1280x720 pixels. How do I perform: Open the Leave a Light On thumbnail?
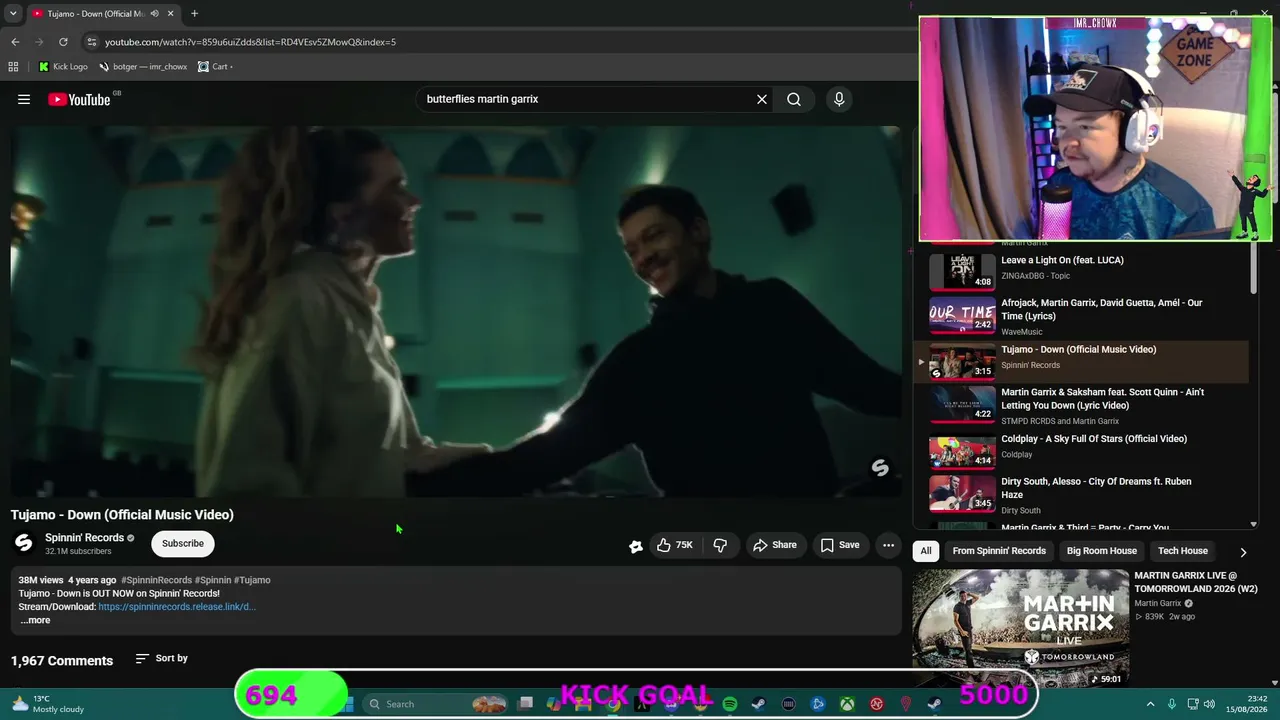pyautogui.click(x=962, y=270)
